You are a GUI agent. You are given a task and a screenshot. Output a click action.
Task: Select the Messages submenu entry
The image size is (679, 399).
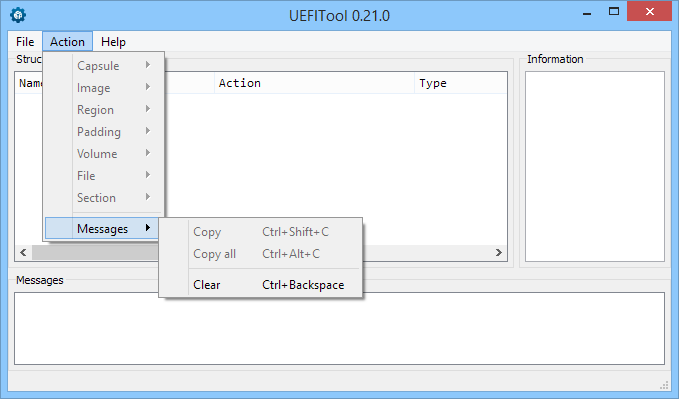pos(104,228)
